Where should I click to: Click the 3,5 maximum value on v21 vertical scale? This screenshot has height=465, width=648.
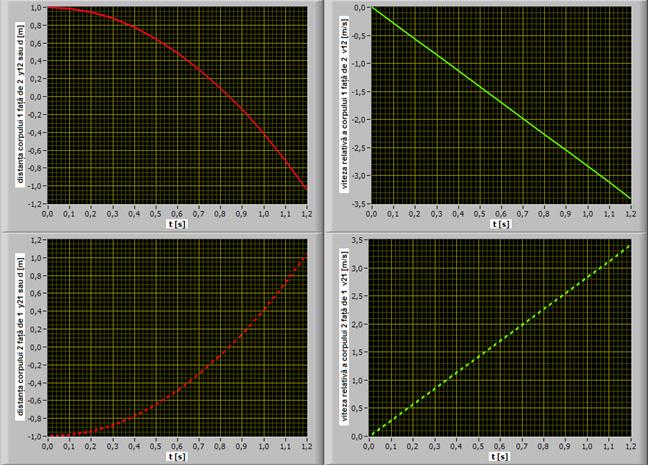[360, 241]
